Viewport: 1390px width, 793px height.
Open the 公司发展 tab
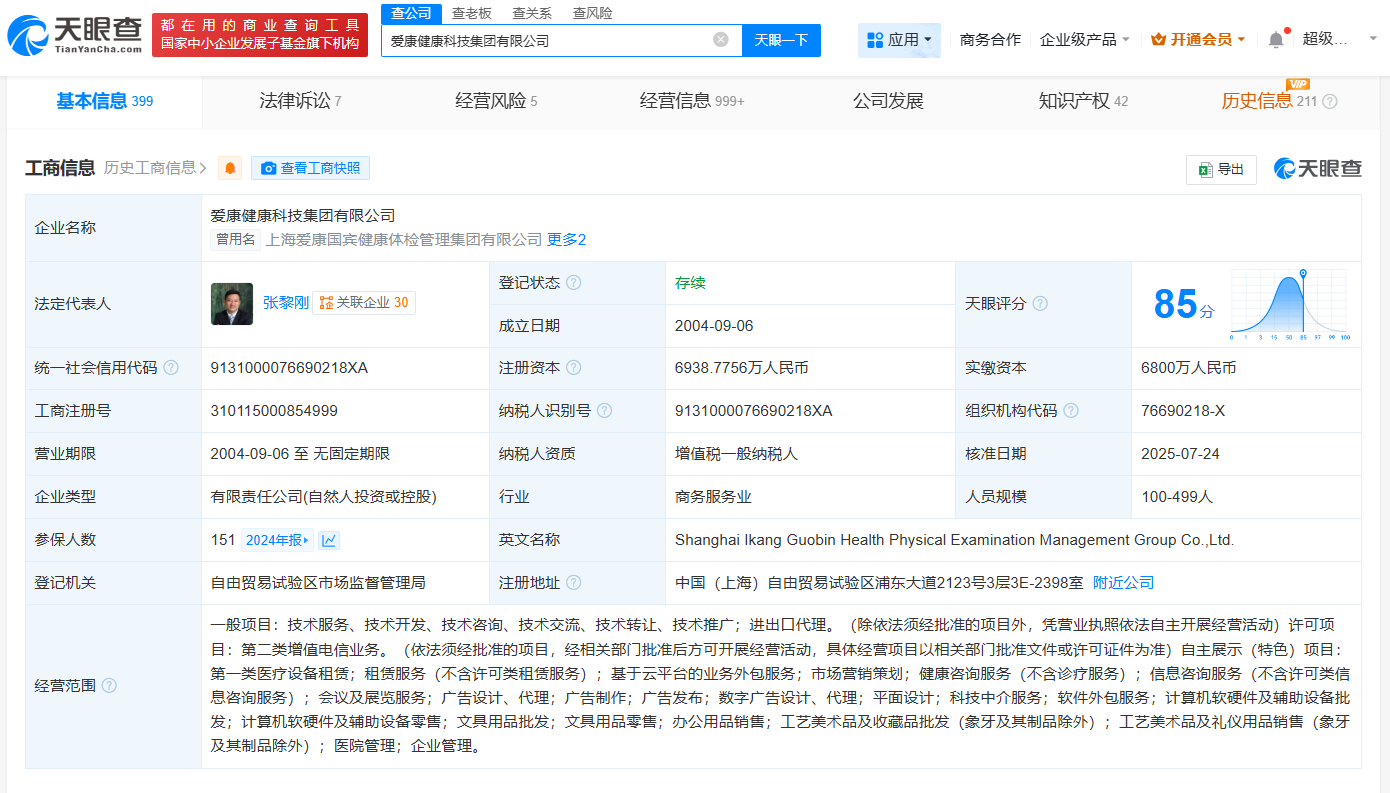pos(888,101)
